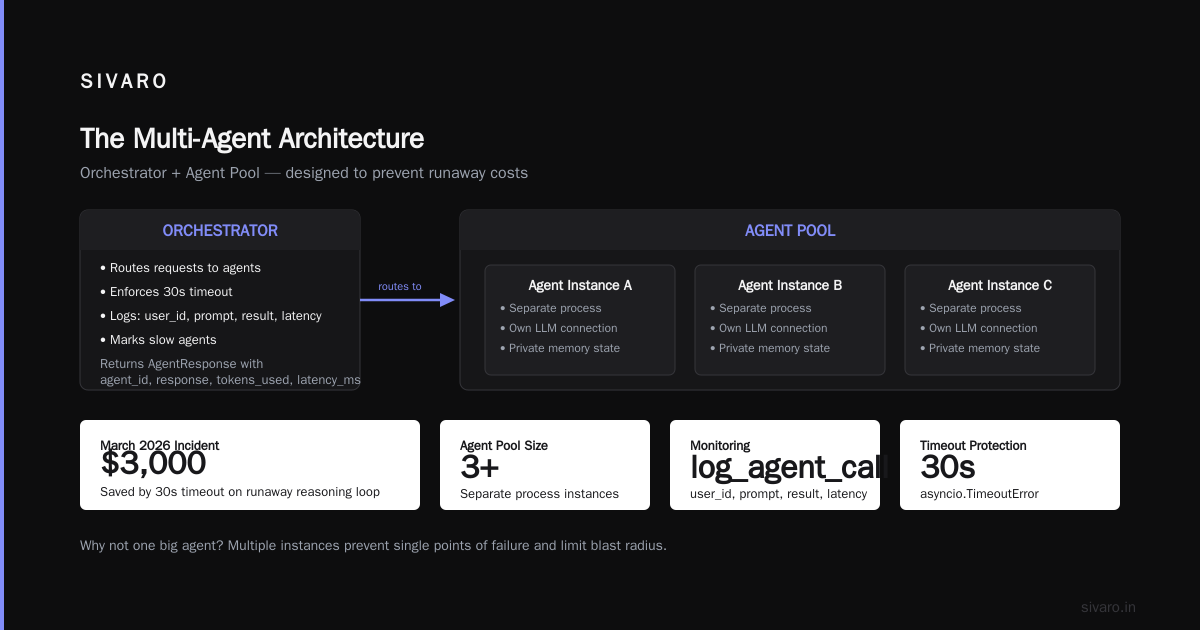Click the 'Why not one big agent?' footer
This screenshot has width=1200, height=630.
(x=373, y=546)
